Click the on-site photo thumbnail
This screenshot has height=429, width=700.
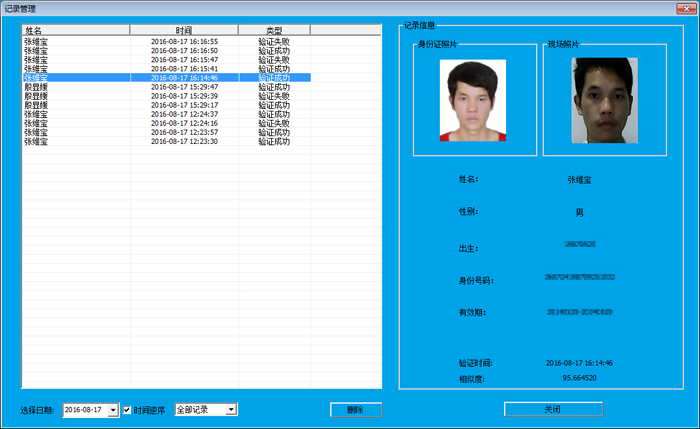[x=603, y=100]
